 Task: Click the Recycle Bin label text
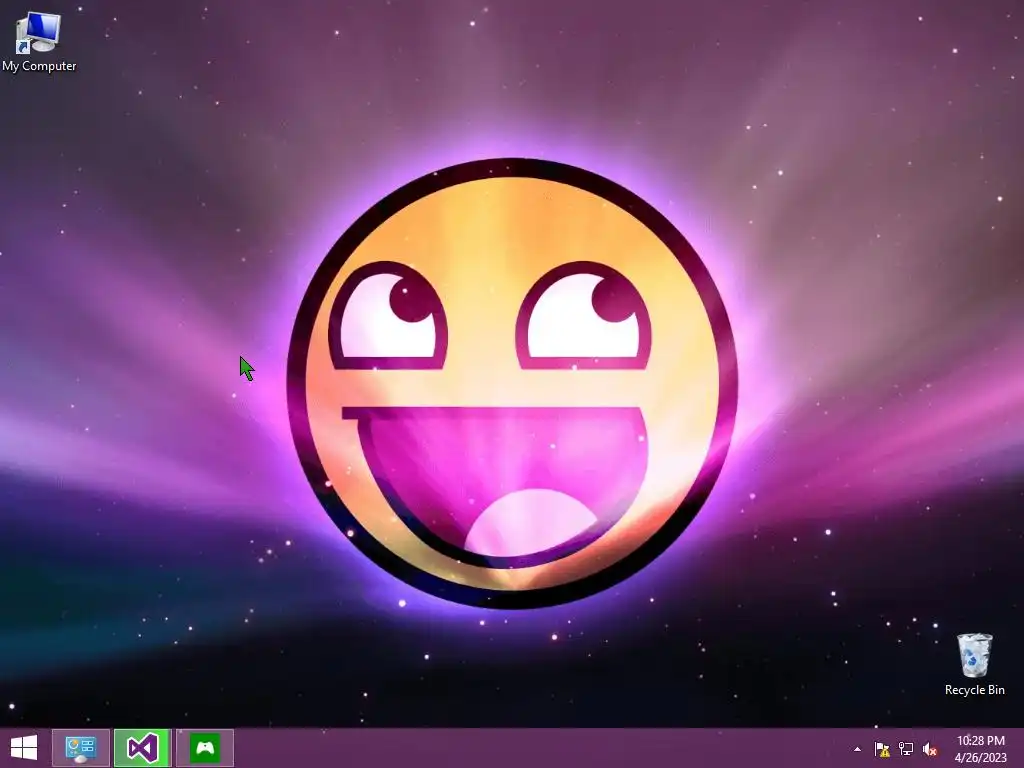coord(974,690)
